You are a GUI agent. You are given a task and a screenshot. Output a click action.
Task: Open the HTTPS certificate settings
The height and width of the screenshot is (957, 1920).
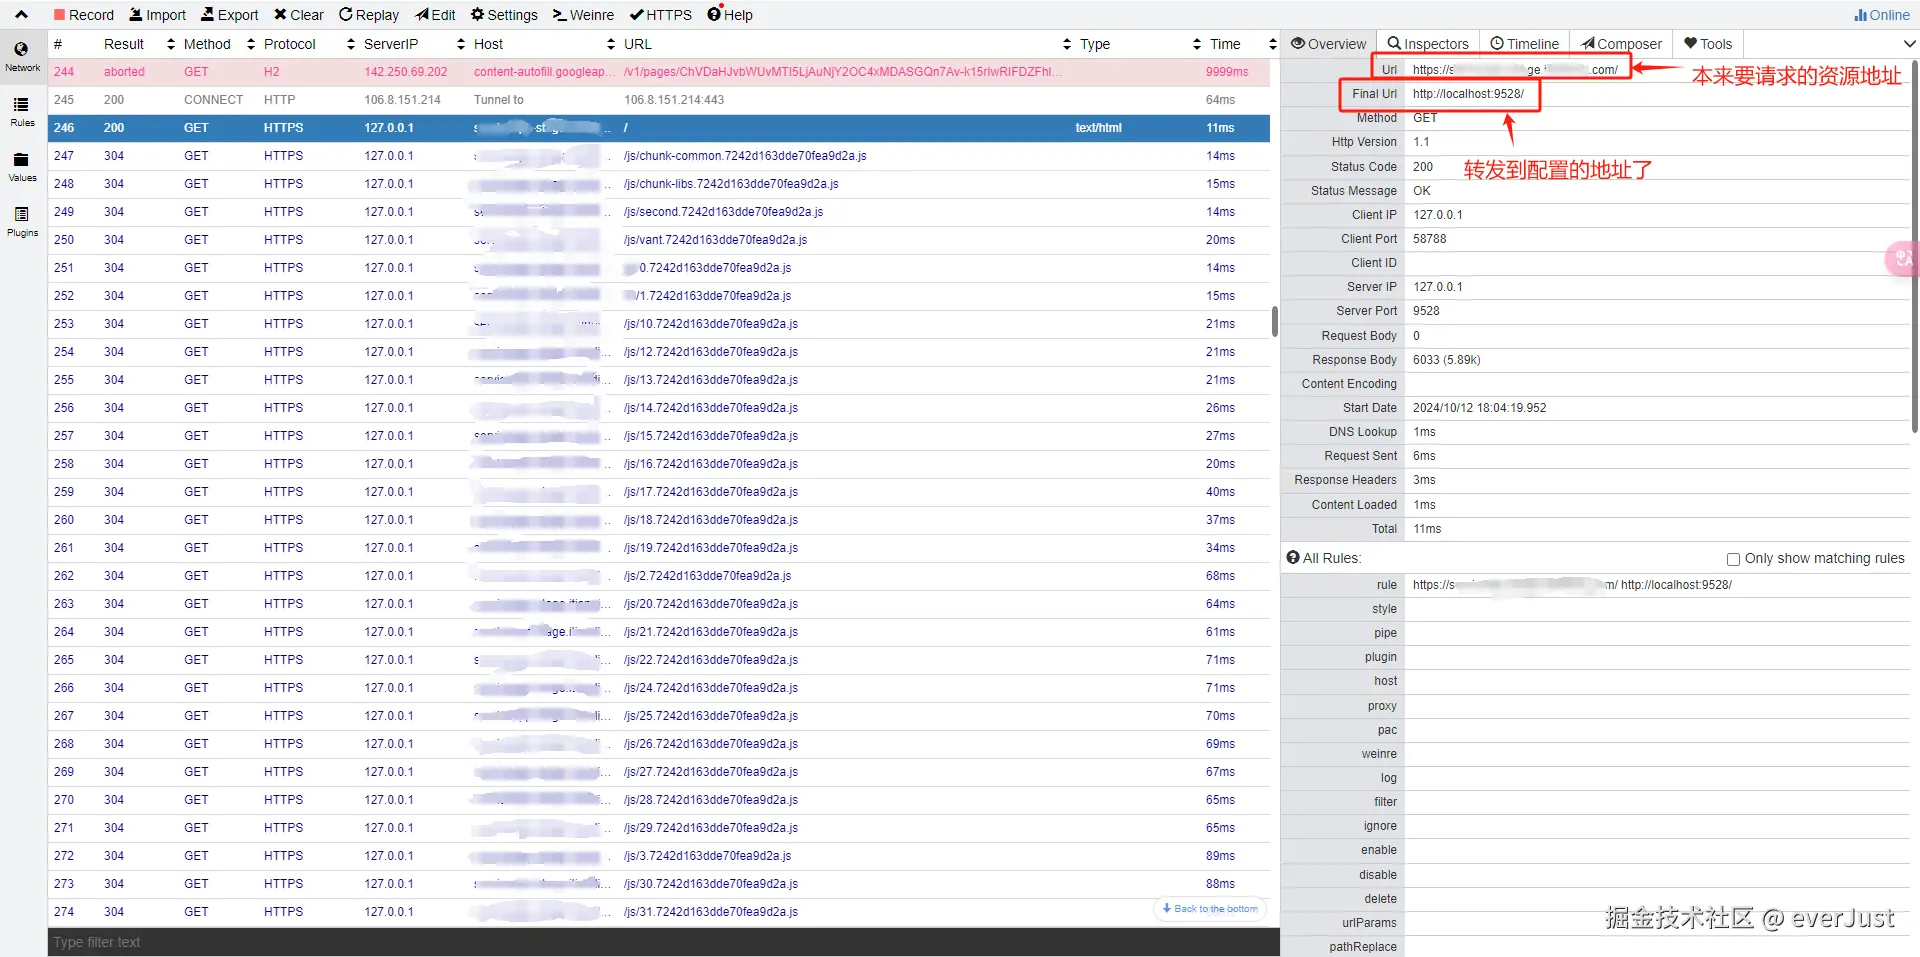tap(661, 15)
